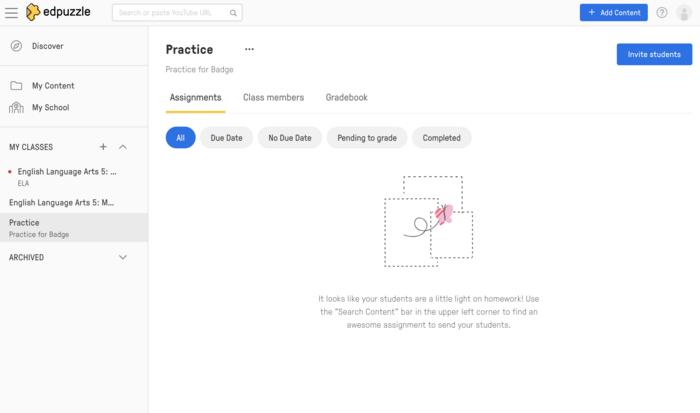Open the help question mark icon
Screen dimensions: 700x413
tap(662, 13)
